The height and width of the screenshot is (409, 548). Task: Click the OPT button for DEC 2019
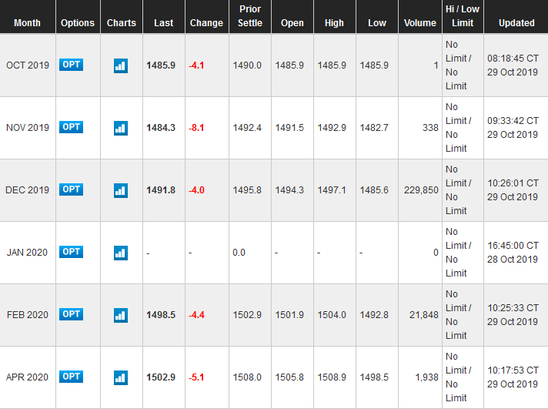71,189
